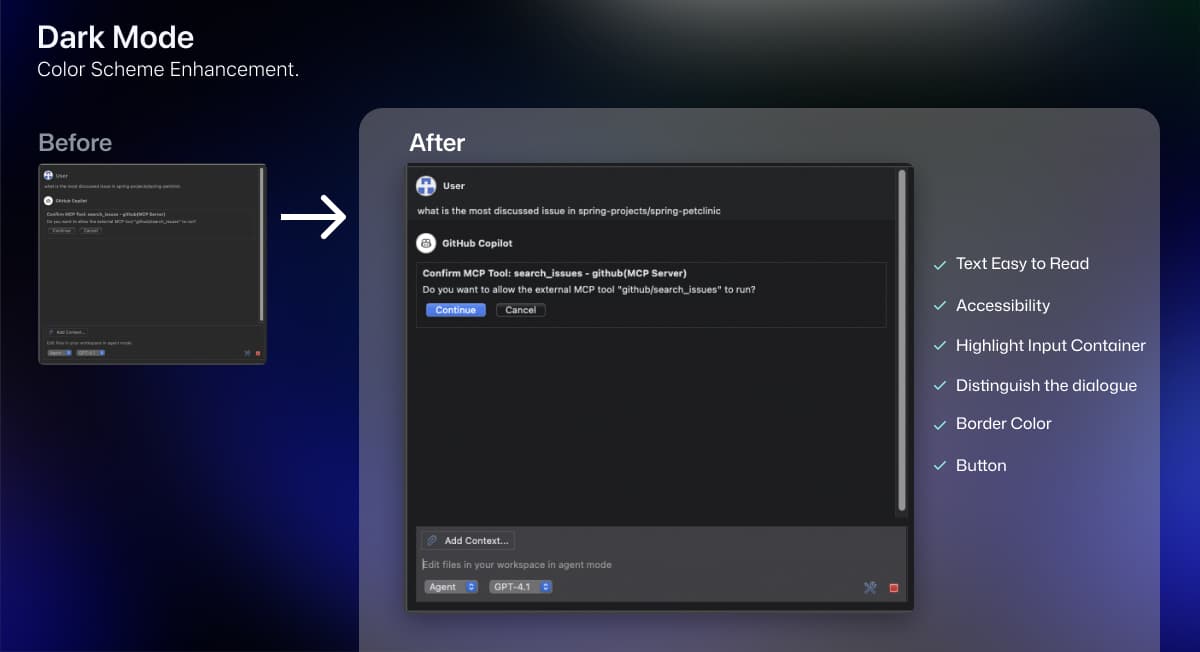Viewport: 1200px width, 652px height.
Task: Select the 'Button' list item
Action: click(981, 466)
